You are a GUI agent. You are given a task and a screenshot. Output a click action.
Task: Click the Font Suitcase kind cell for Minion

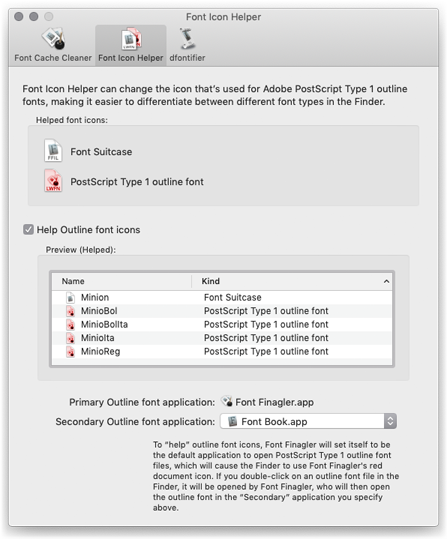pos(232,297)
